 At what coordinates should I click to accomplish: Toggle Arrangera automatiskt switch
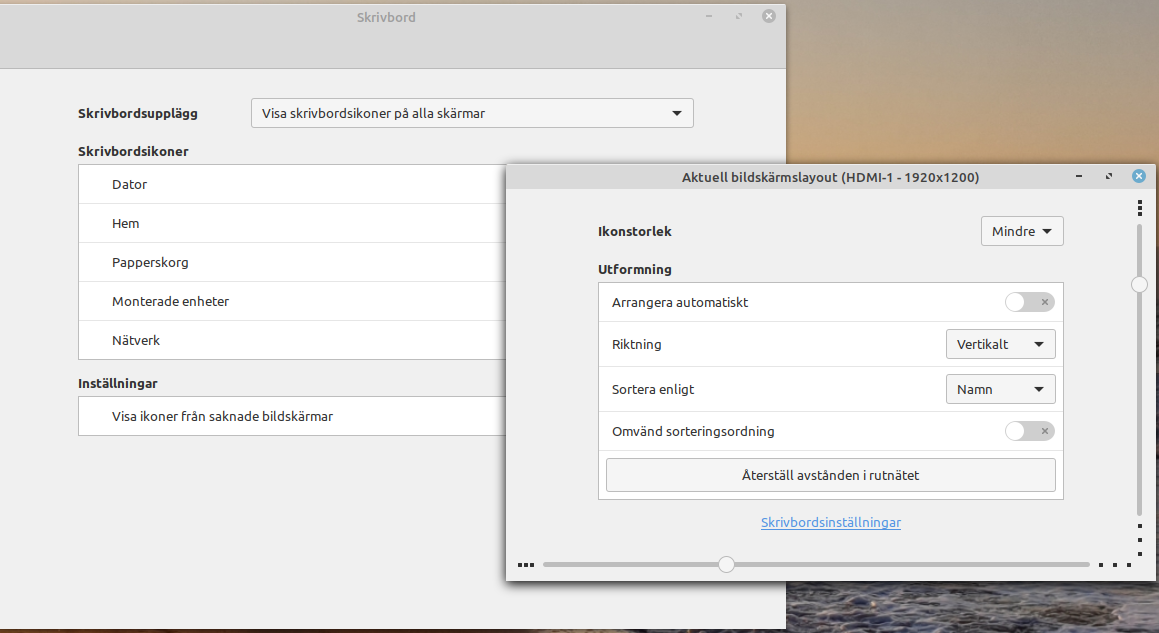click(1029, 302)
